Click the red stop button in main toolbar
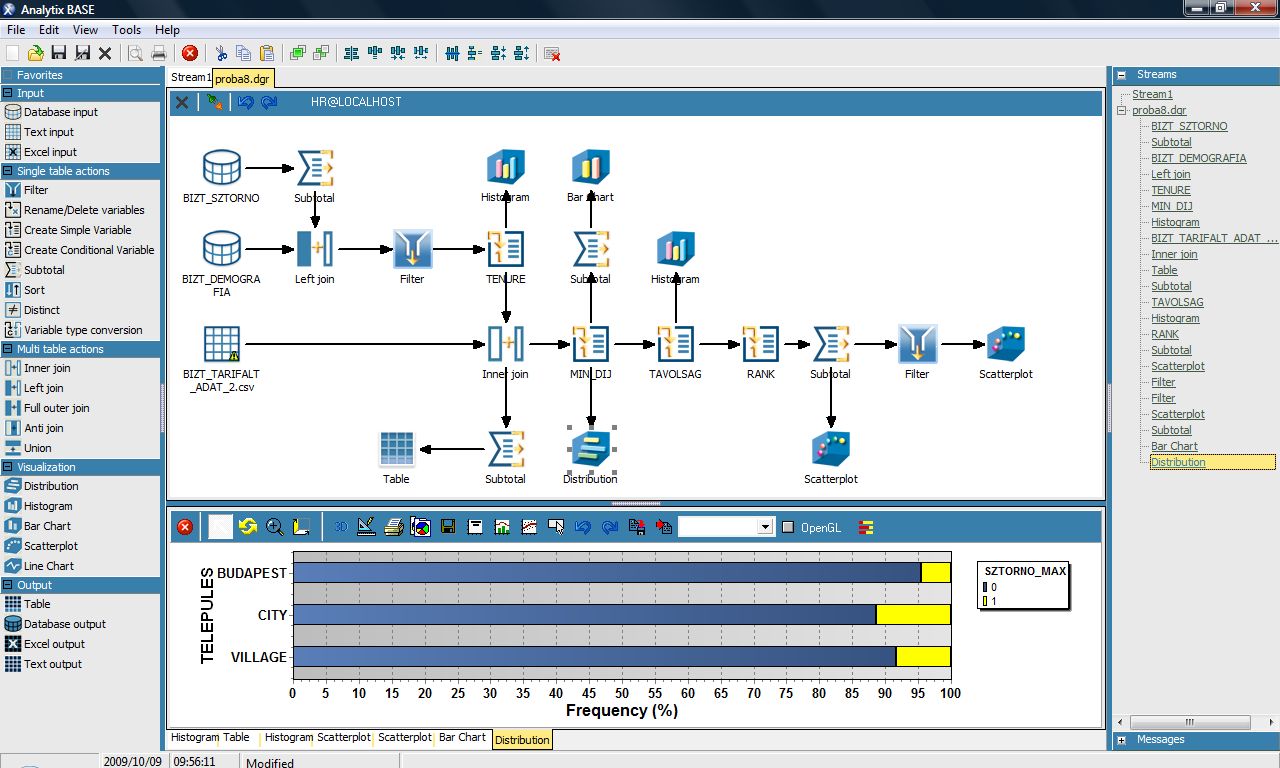1280x768 pixels. pos(190,53)
